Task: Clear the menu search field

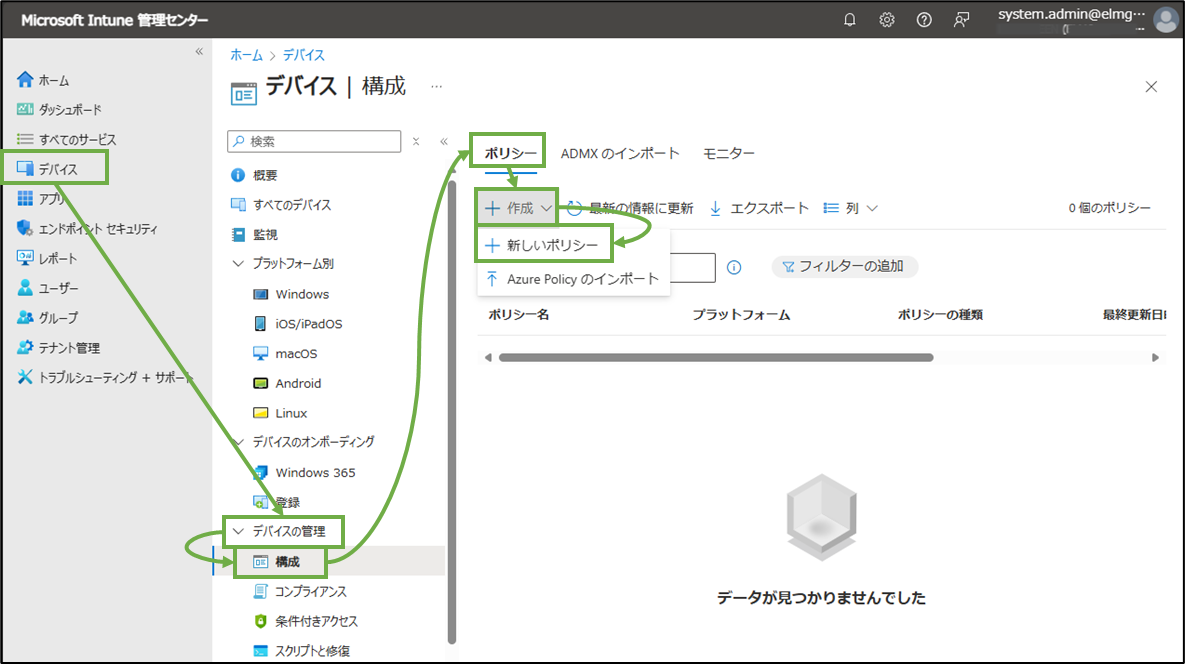Action: (416, 141)
